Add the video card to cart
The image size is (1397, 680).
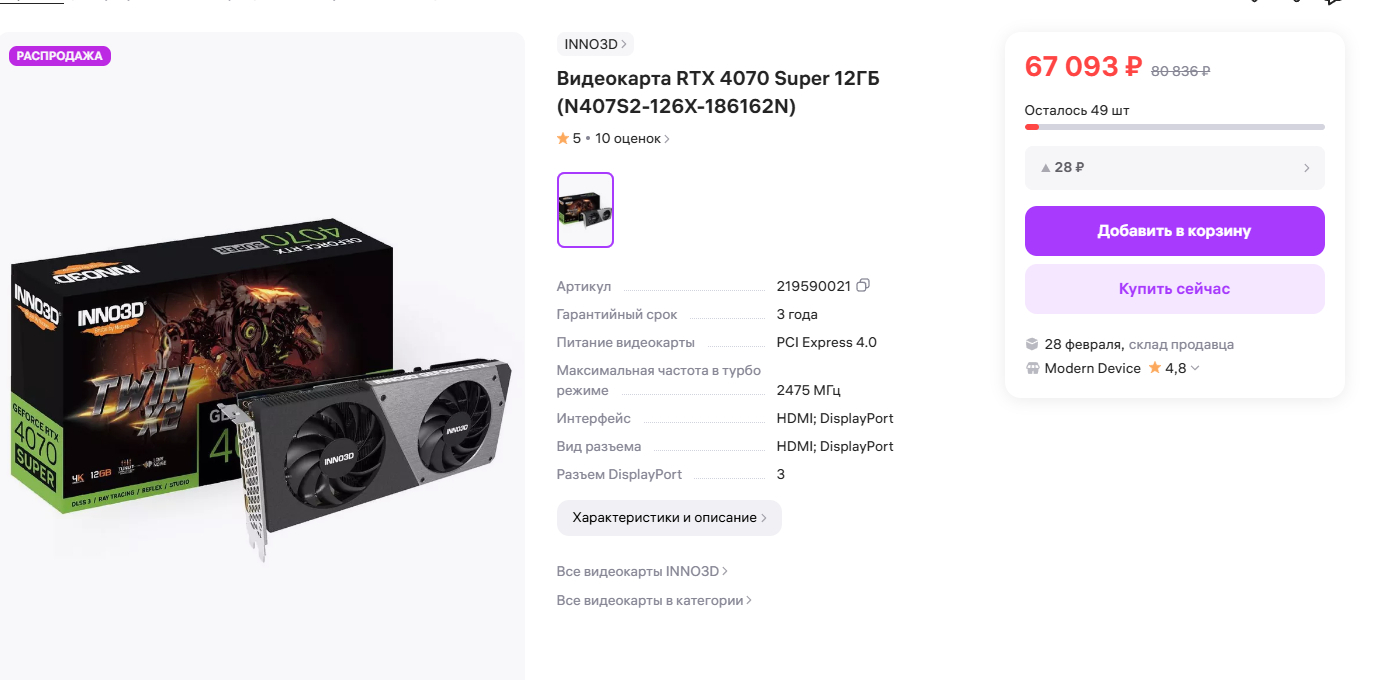point(1174,231)
